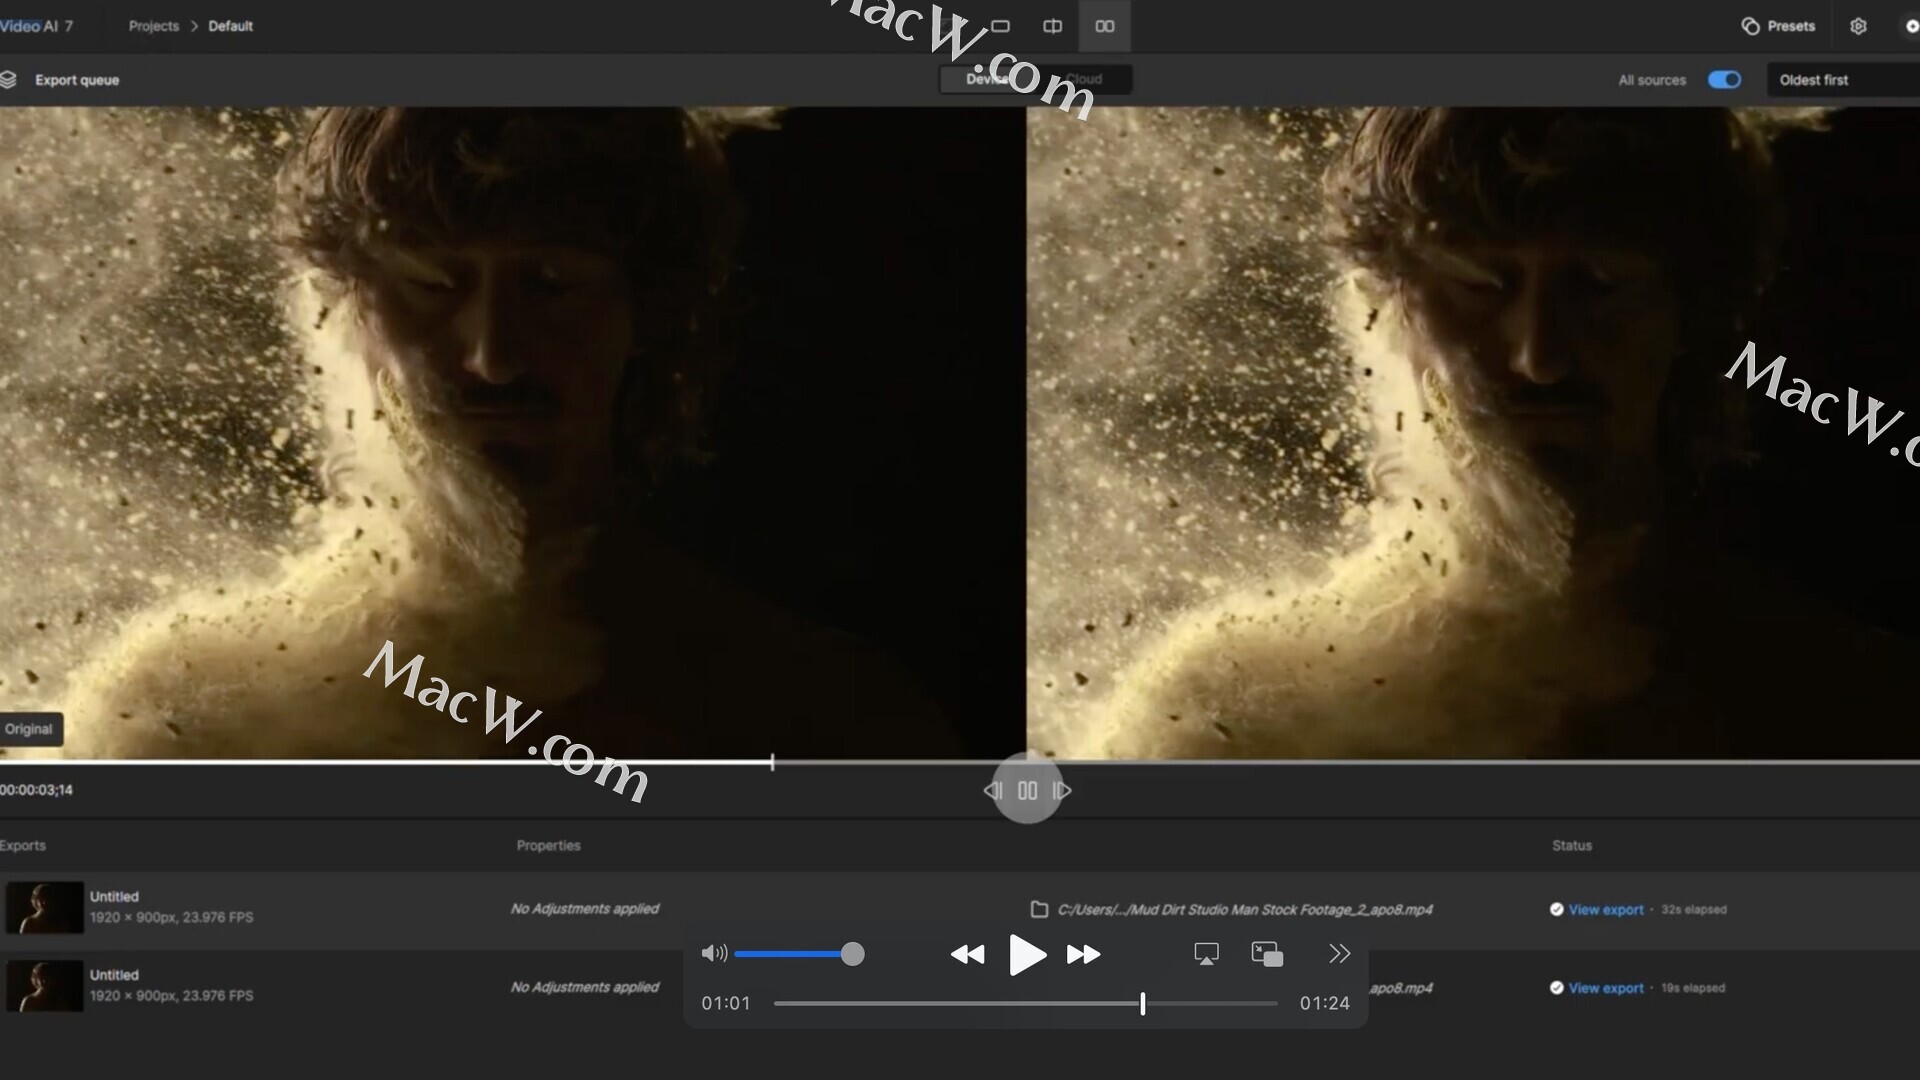This screenshot has height=1080, width=1920.
Task: Open the settings gear in top bar
Action: click(x=1858, y=26)
